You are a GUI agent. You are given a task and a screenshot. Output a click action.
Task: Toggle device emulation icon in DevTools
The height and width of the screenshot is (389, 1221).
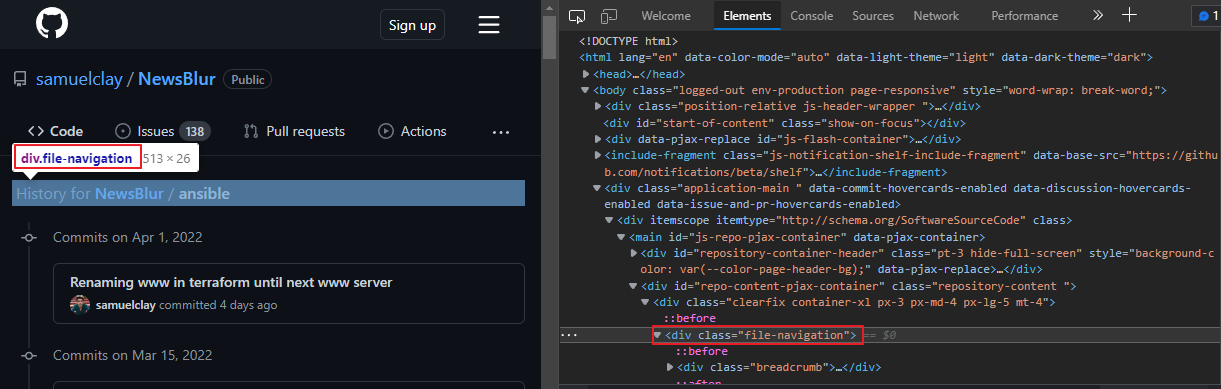coord(608,16)
